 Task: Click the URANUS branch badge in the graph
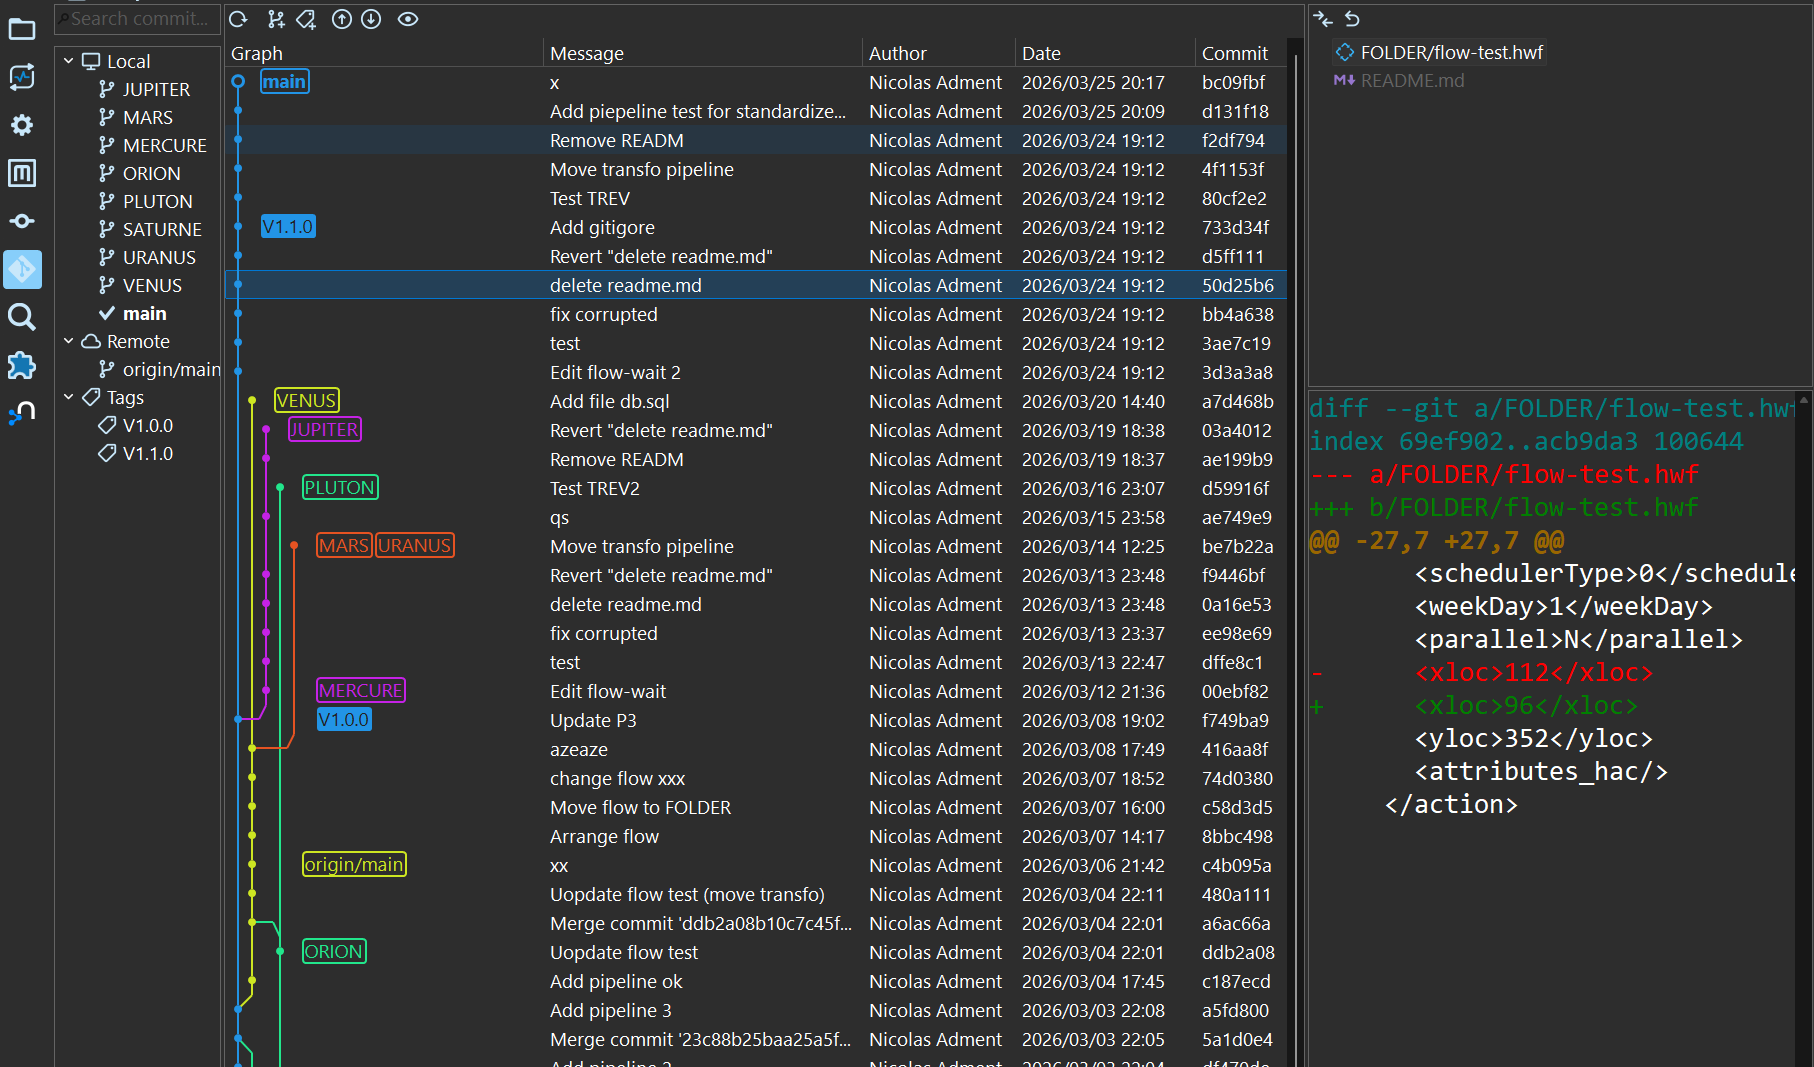coord(415,546)
